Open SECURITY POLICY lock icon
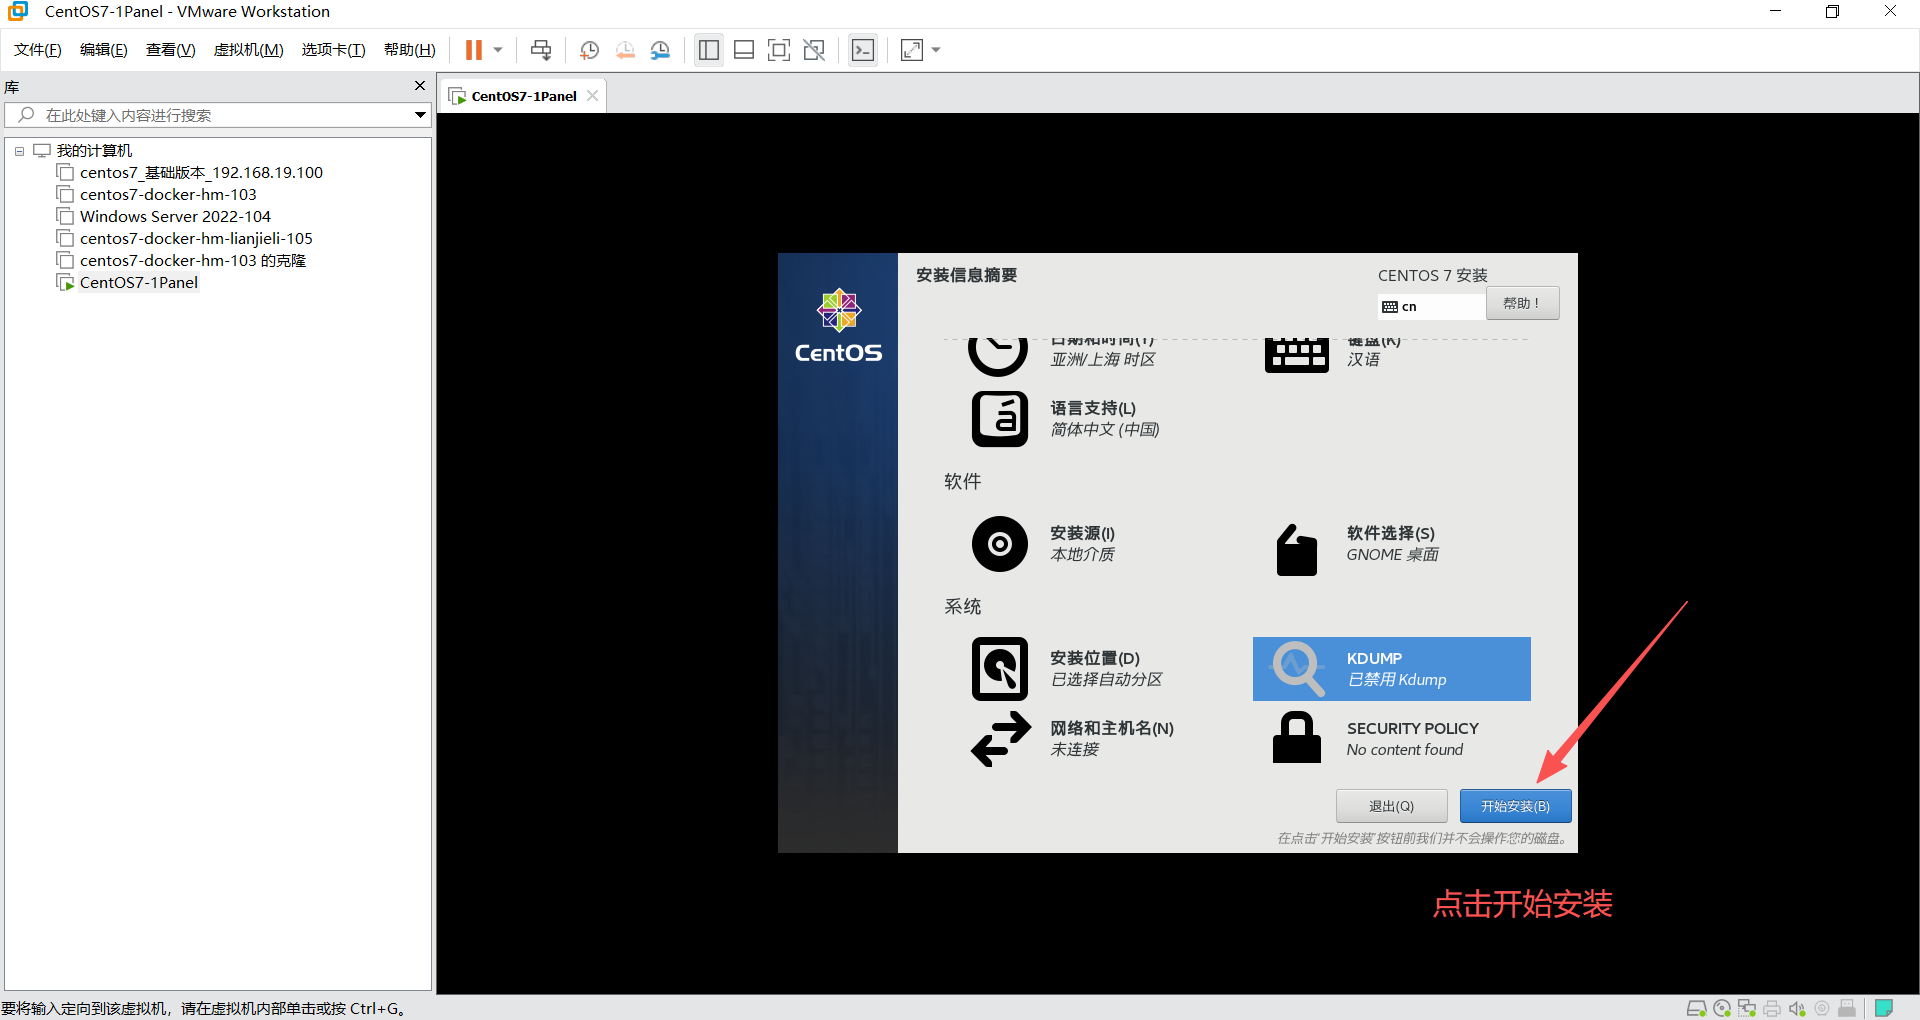The width and height of the screenshot is (1920, 1020). [x=1297, y=738]
